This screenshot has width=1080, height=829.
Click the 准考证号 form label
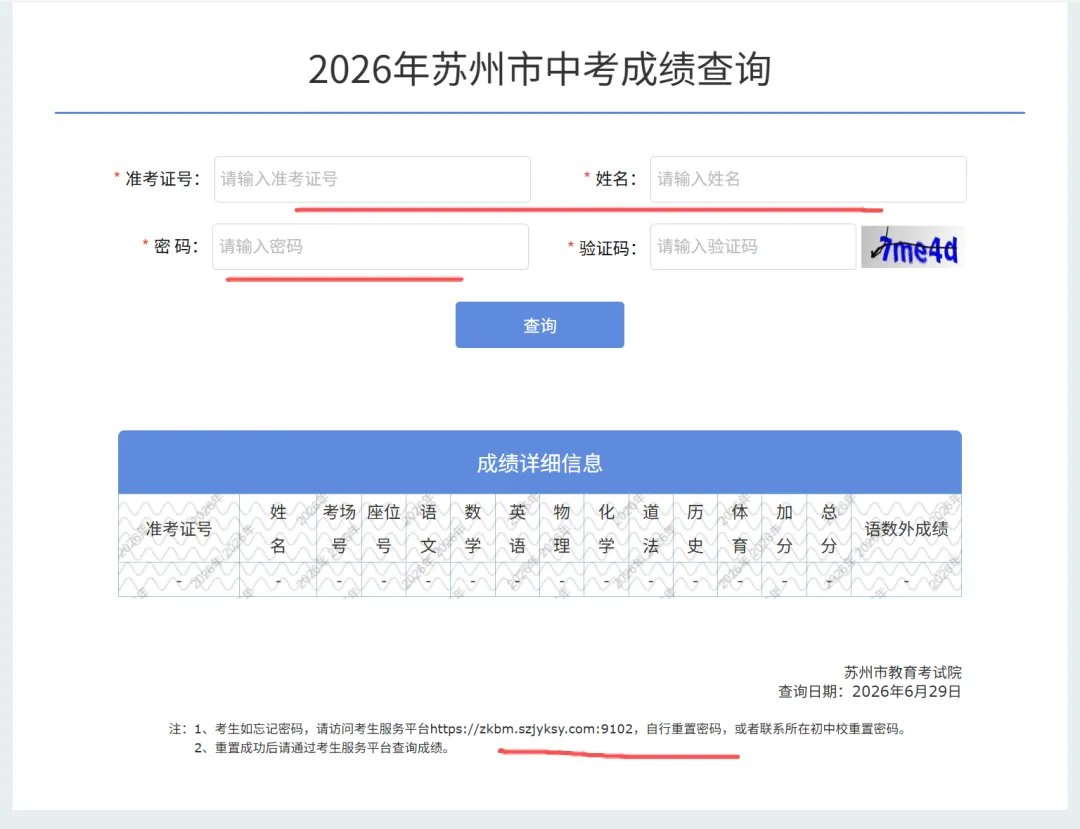tap(161, 179)
